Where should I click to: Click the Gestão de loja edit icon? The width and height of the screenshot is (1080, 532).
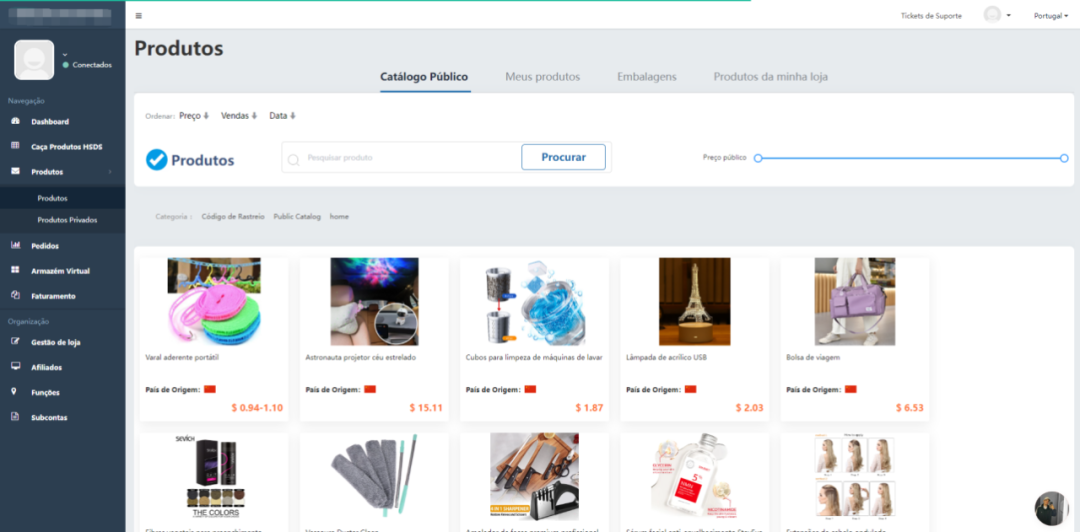15,342
